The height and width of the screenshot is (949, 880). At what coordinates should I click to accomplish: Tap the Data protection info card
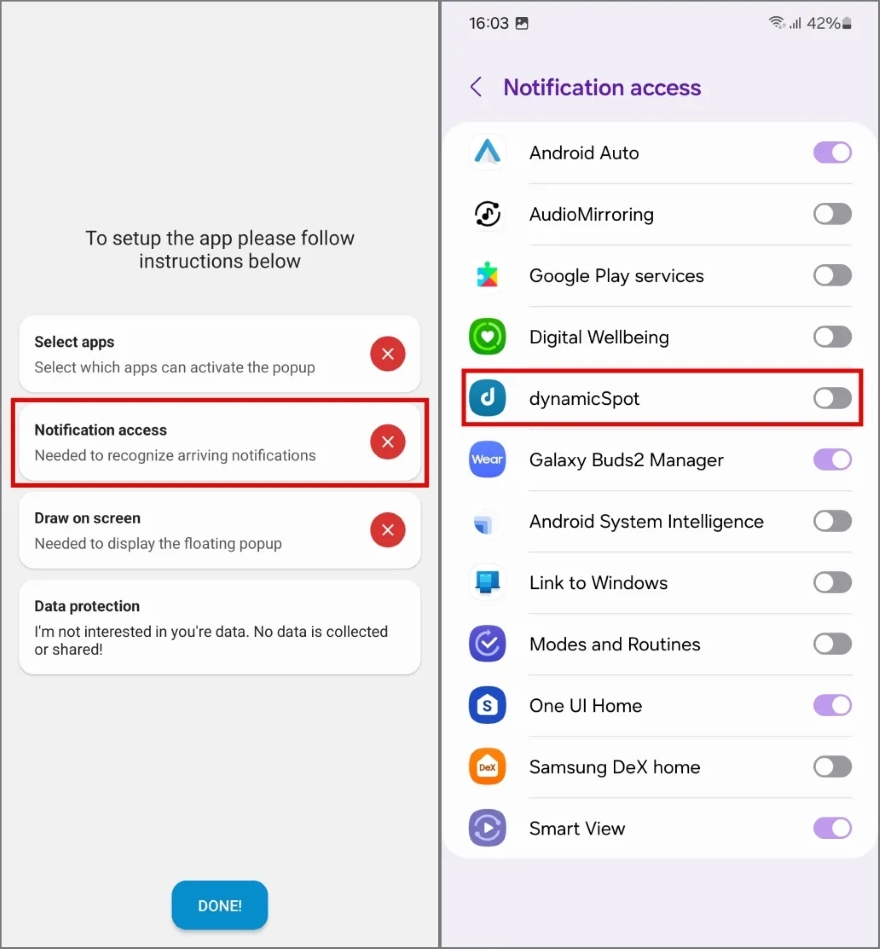tap(219, 626)
